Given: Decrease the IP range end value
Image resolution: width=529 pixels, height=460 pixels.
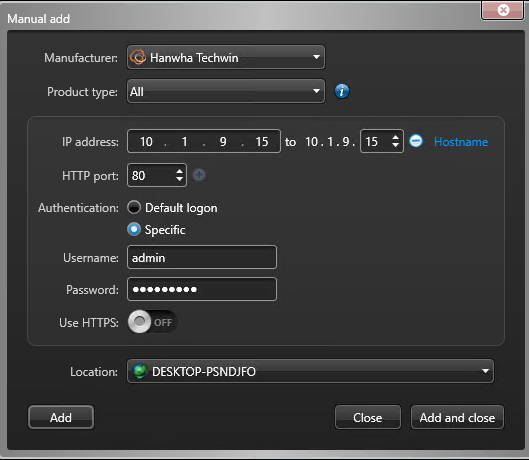Looking at the screenshot, I should (395, 145).
